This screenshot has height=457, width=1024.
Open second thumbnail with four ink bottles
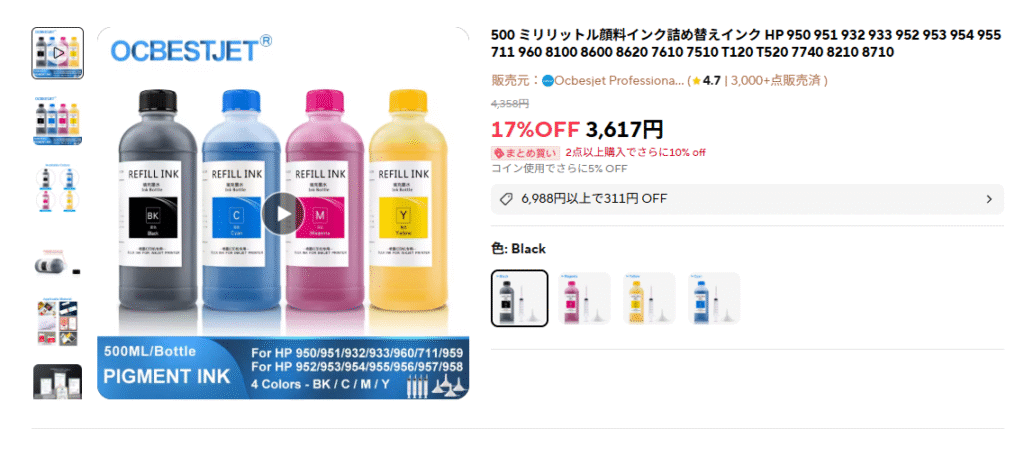[57, 120]
